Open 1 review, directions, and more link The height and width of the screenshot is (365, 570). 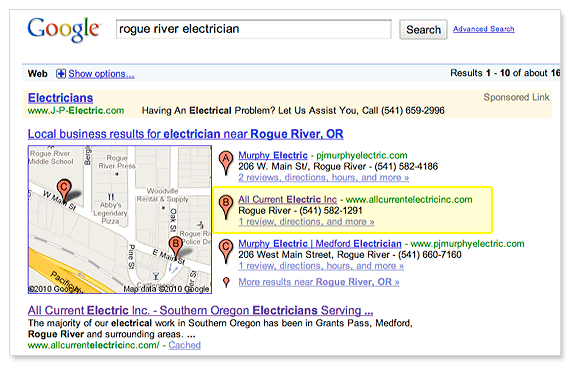pyautogui.click(x=306, y=222)
